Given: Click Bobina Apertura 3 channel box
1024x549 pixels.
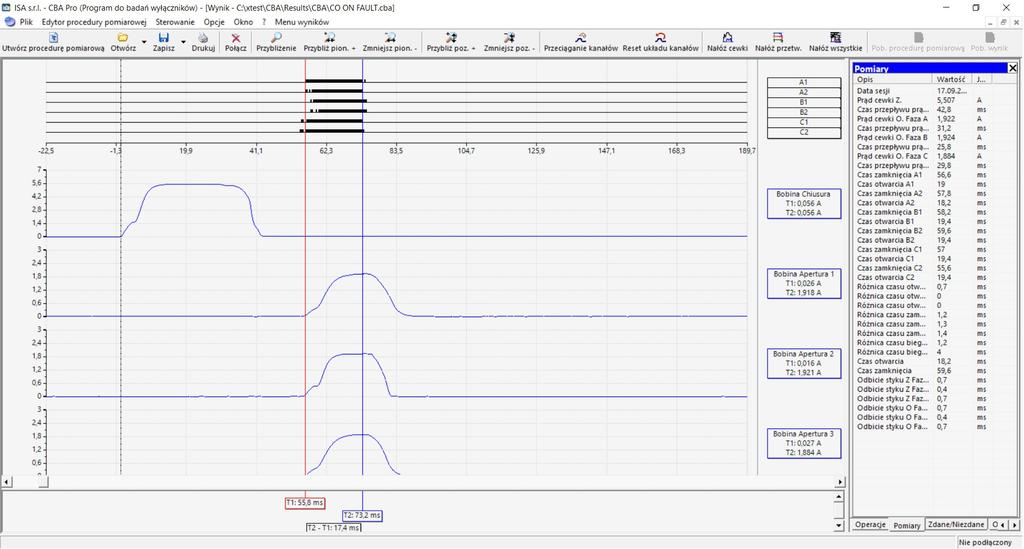Looking at the screenshot, I should [803, 443].
